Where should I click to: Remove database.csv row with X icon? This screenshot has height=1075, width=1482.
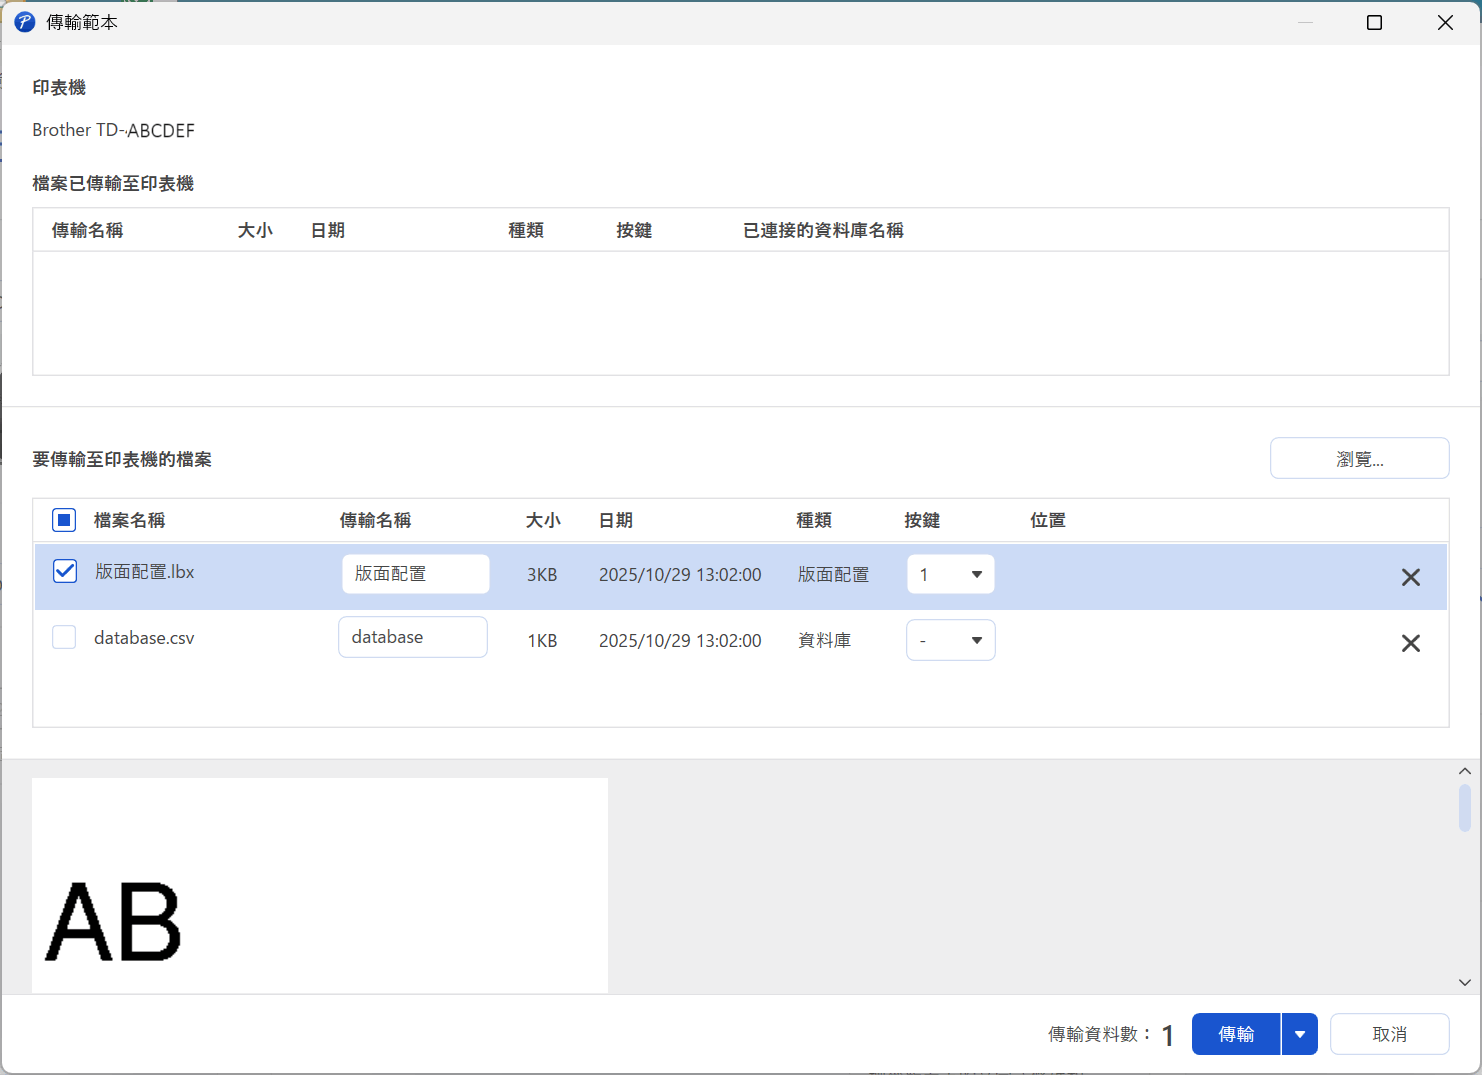1410,643
